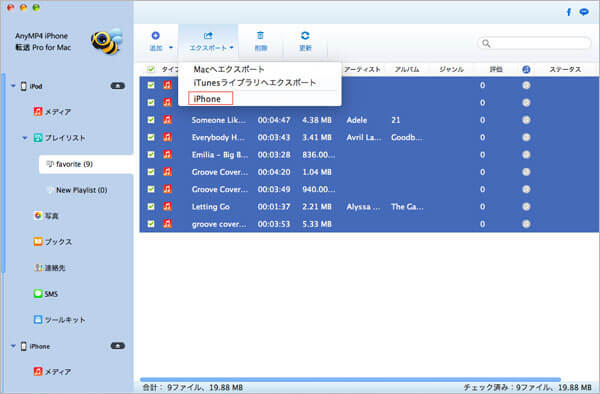The height and width of the screenshot is (394, 600).
Task: Select iPod device in the sidebar
Action: [x=32, y=86]
